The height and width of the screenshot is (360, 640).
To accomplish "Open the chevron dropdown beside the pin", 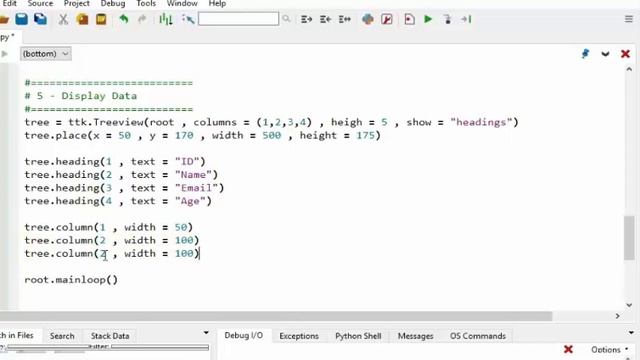I will click(x=605, y=54).
